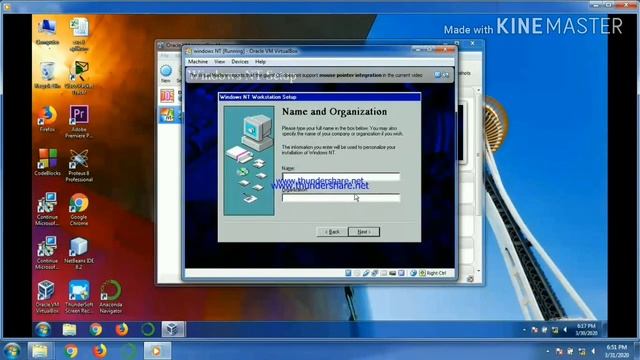Click Firefox on the inner taskbar
This screenshot has width=640, height=360.
(x=122, y=329)
